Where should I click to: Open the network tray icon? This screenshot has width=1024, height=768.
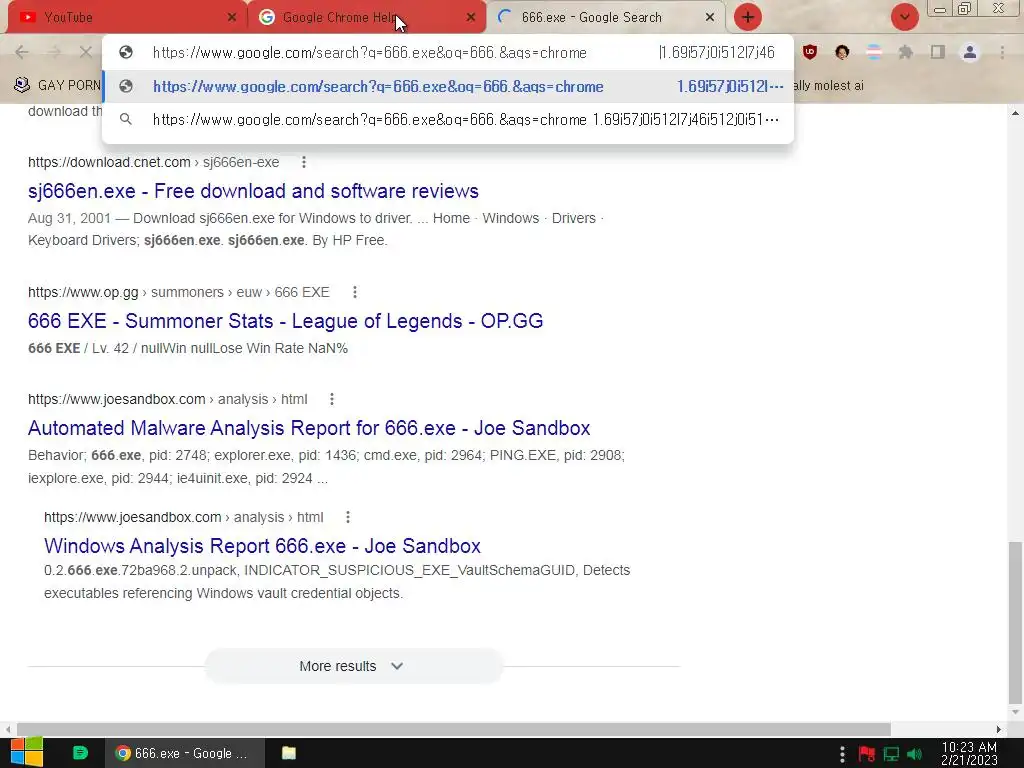coord(891,754)
